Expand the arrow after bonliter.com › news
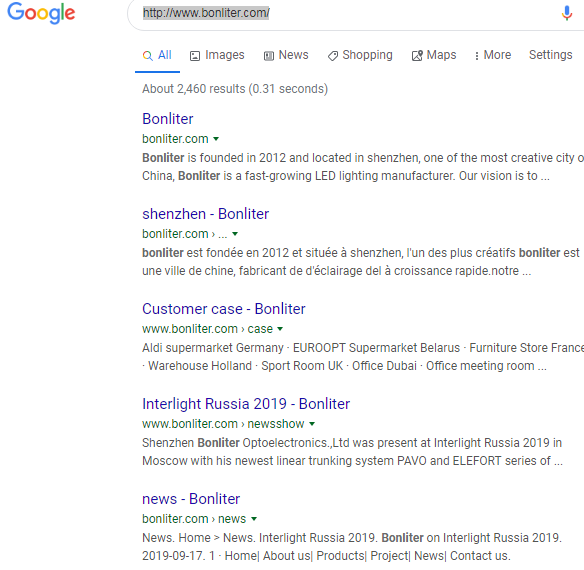 tap(254, 519)
